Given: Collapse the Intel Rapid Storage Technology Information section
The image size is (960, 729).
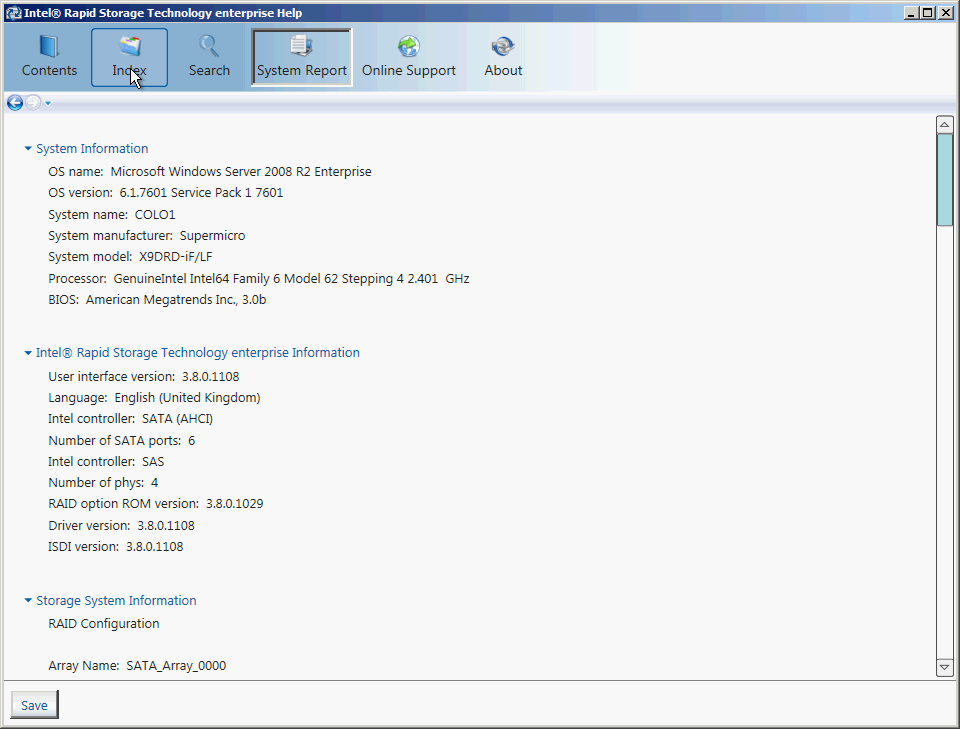Looking at the screenshot, I should (28, 353).
